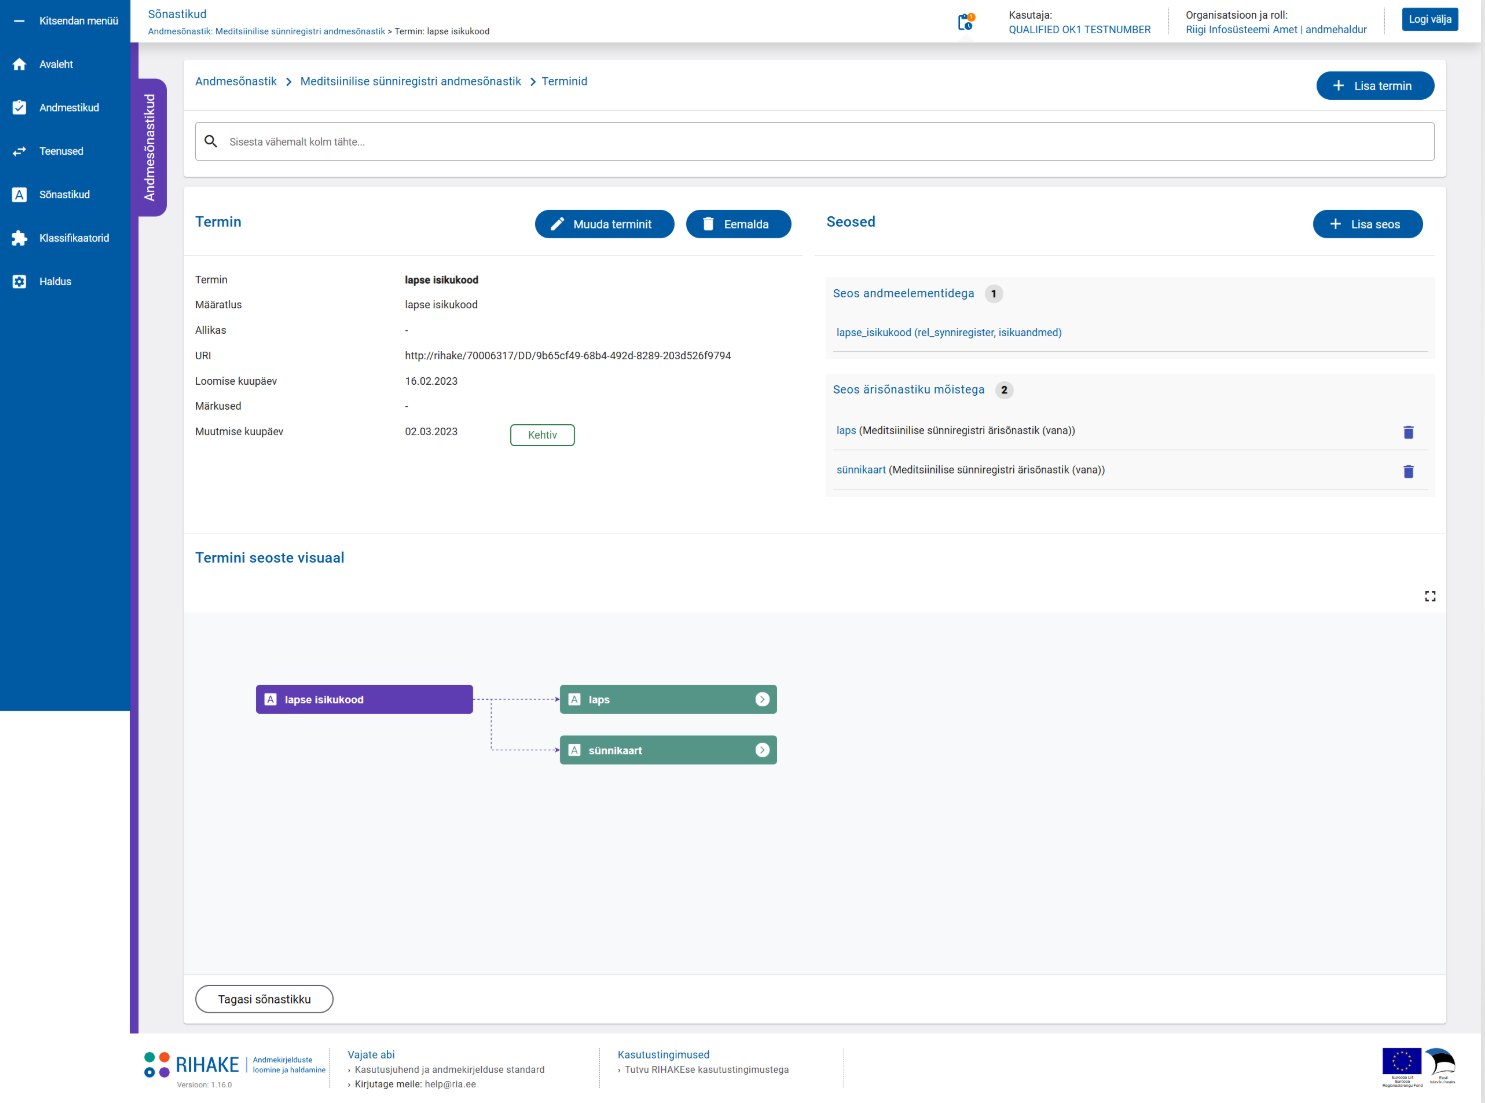The width and height of the screenshot is (1485, 1103).
Task: Expand the 'laps' node arrow in graph
Action: (762, 700)
